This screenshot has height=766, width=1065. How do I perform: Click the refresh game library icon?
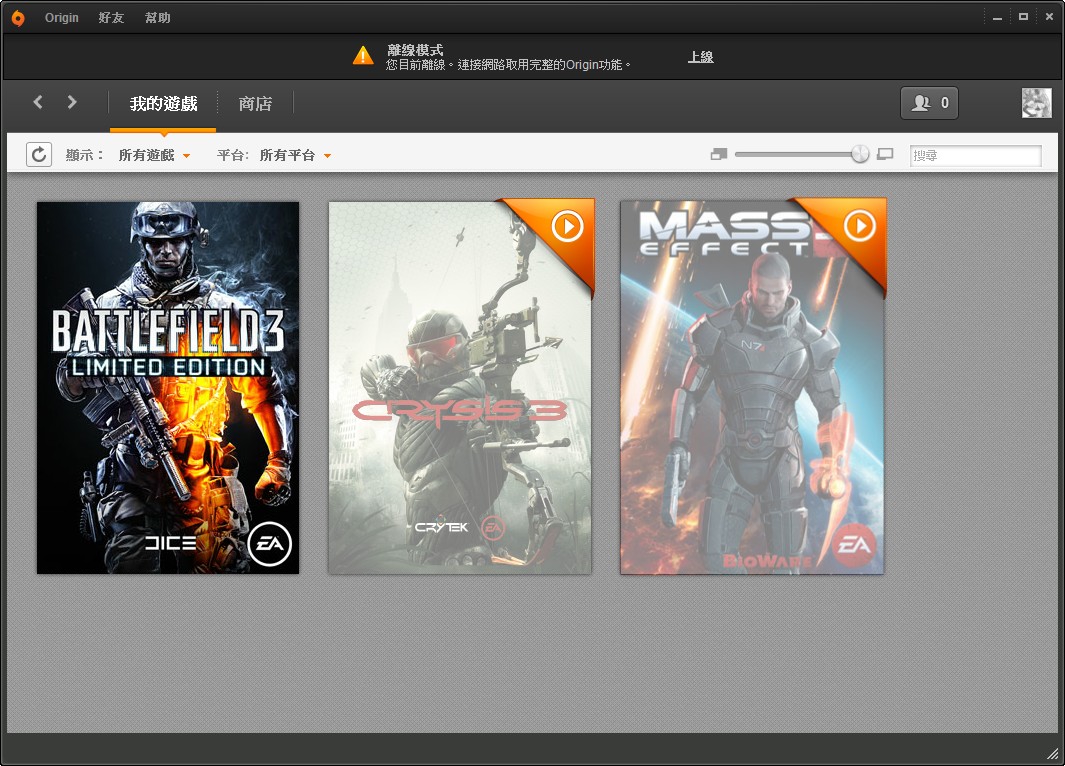click(x=39, y=154)
